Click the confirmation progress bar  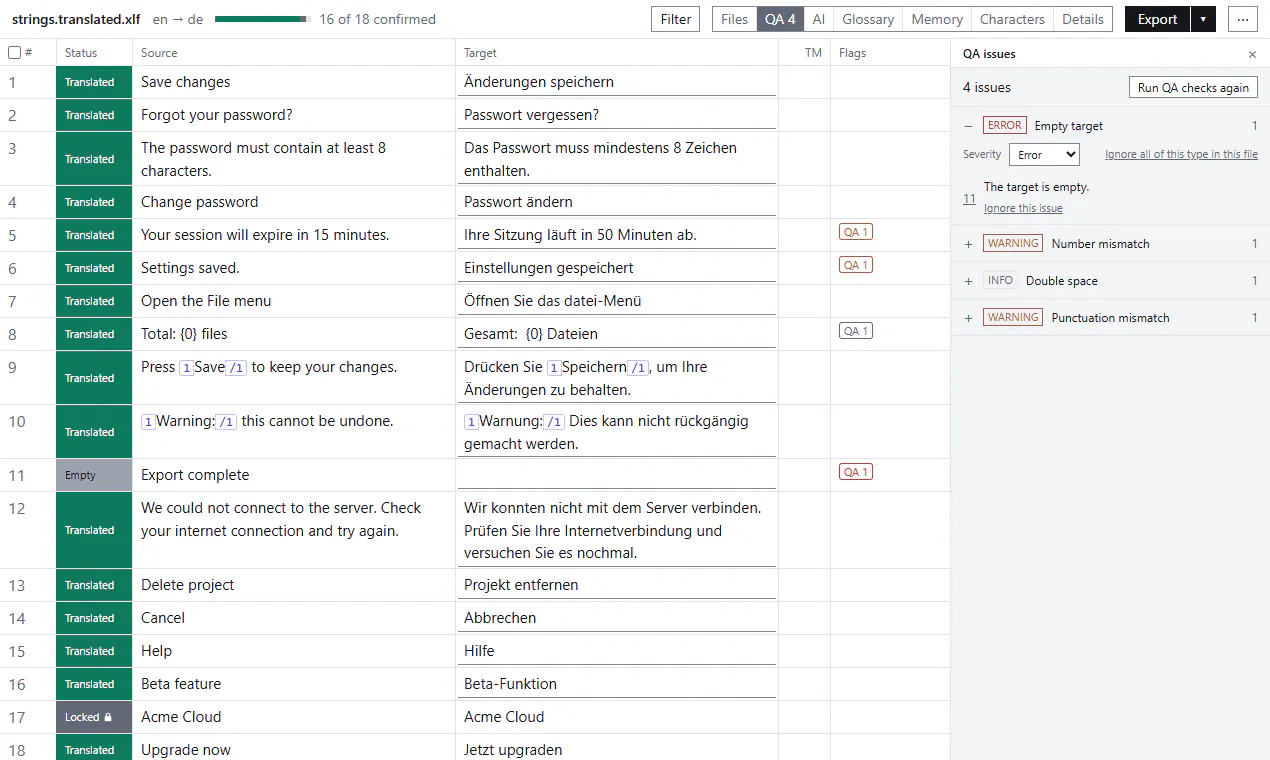pos(263,19)
